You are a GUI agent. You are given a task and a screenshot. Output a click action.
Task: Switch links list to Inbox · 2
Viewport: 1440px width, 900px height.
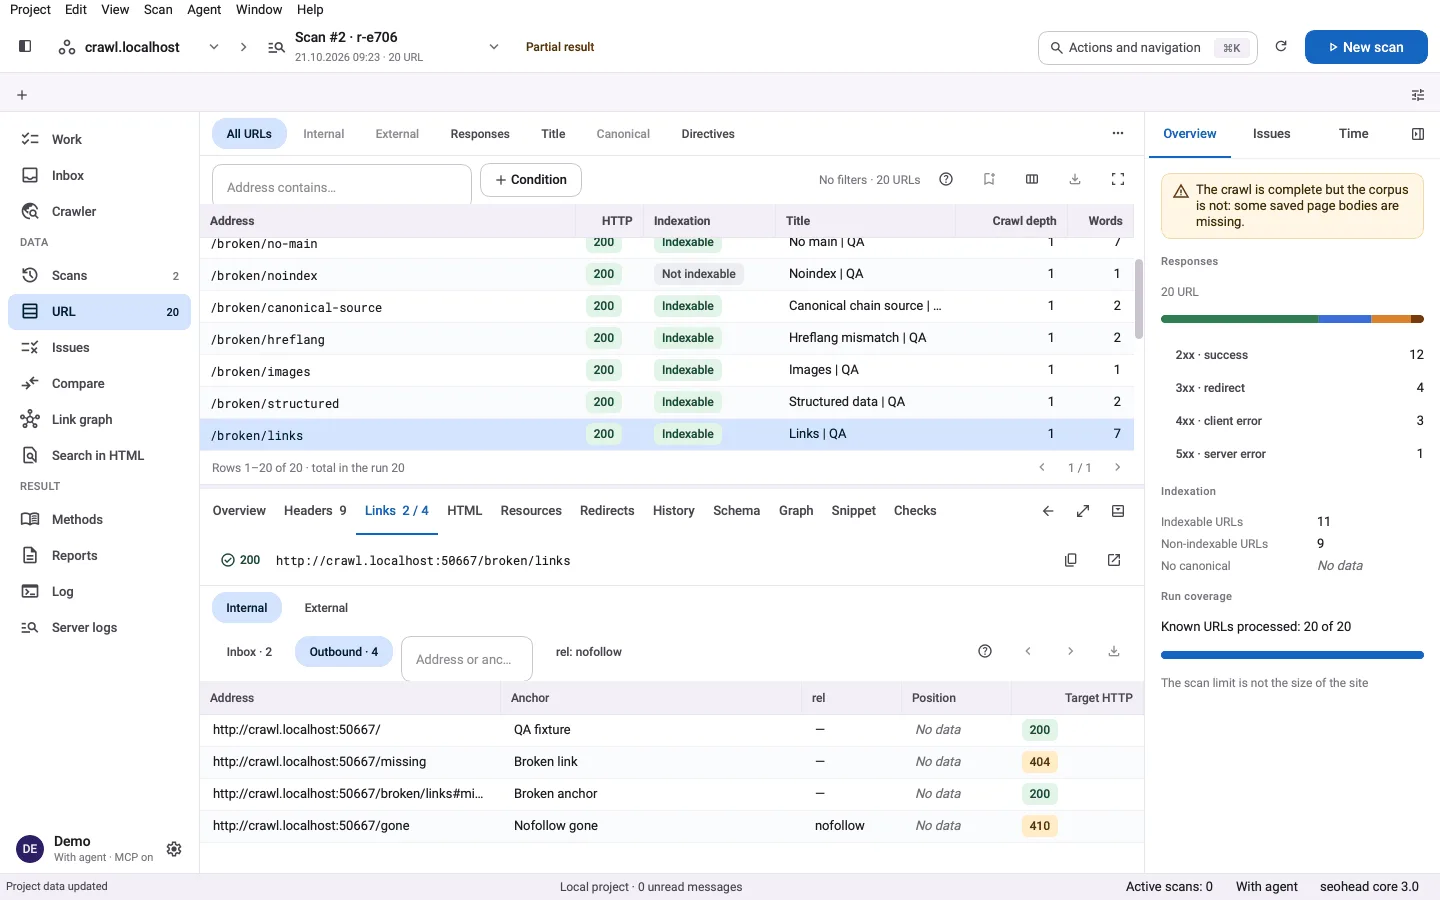click(249, 652)
